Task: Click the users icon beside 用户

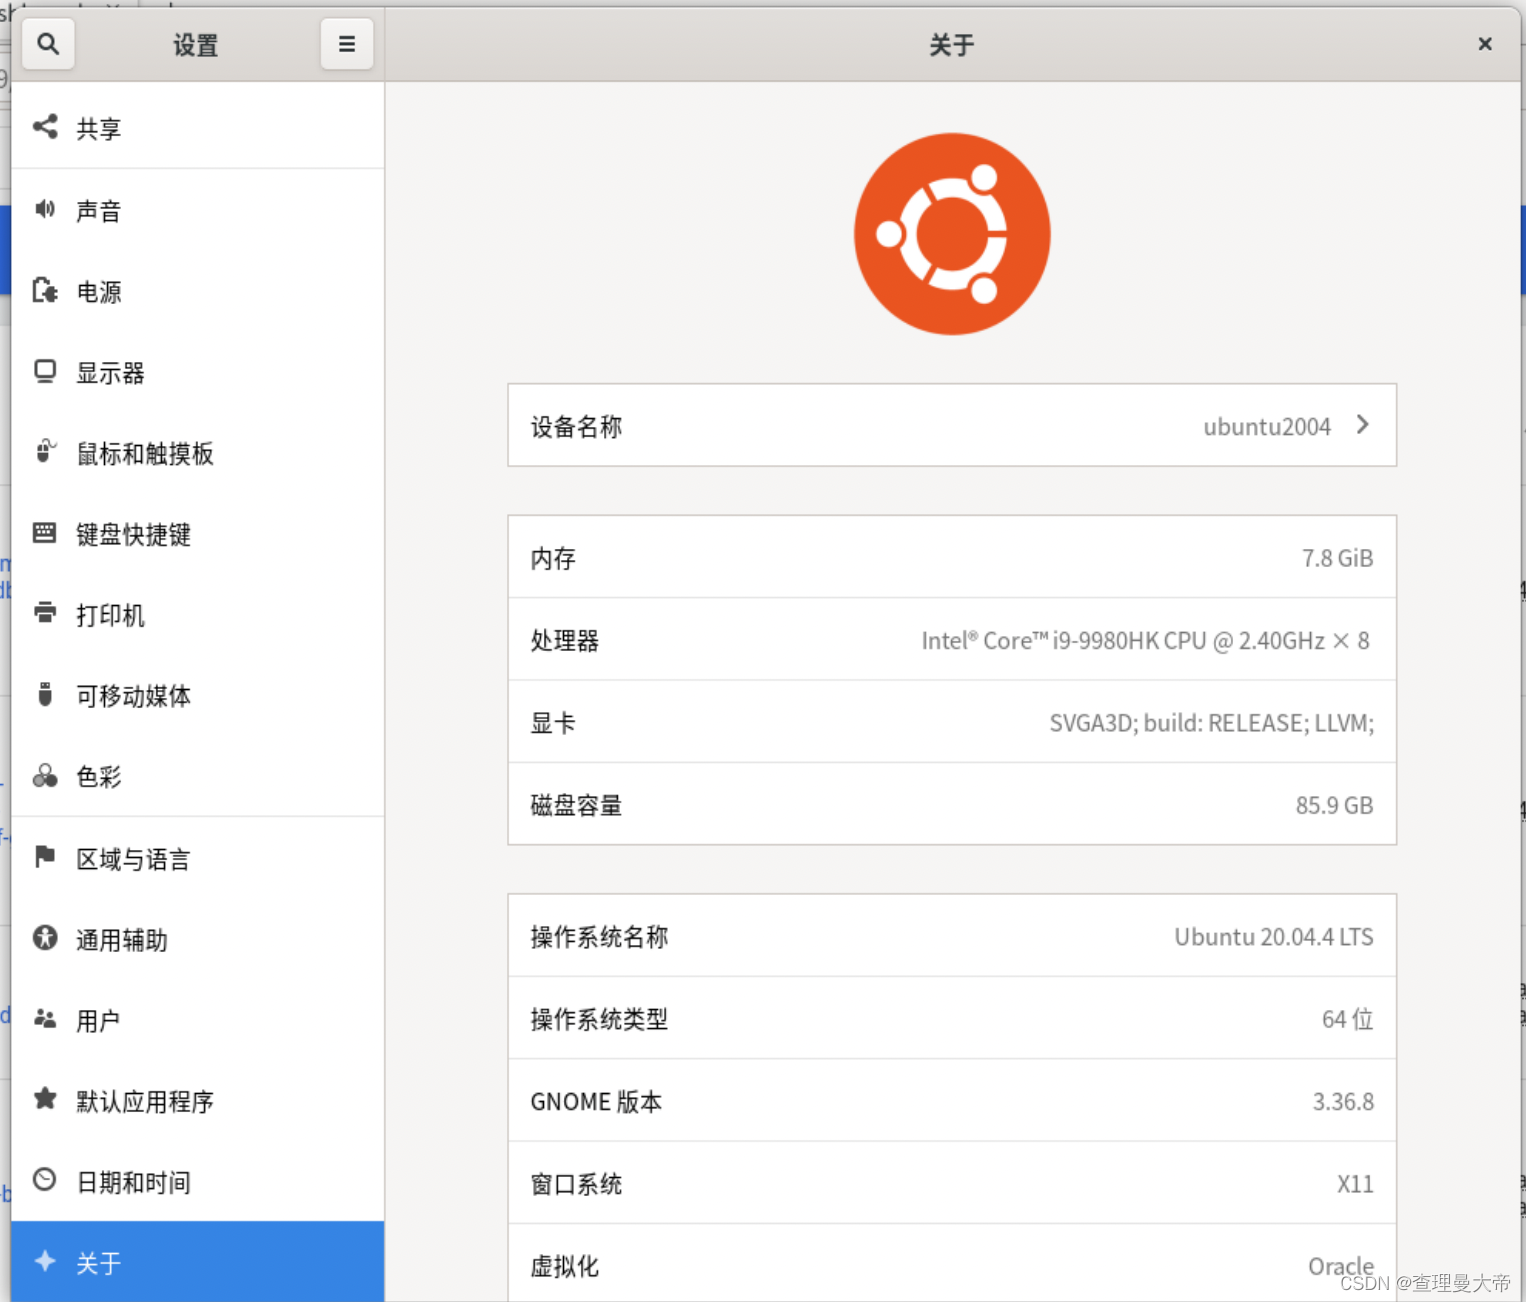Action: [x=45, y=1019]
